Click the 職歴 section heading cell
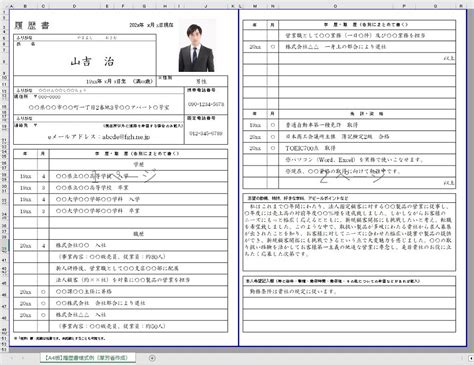This screenshot has height=365, width=474. [x=138, y=234]
